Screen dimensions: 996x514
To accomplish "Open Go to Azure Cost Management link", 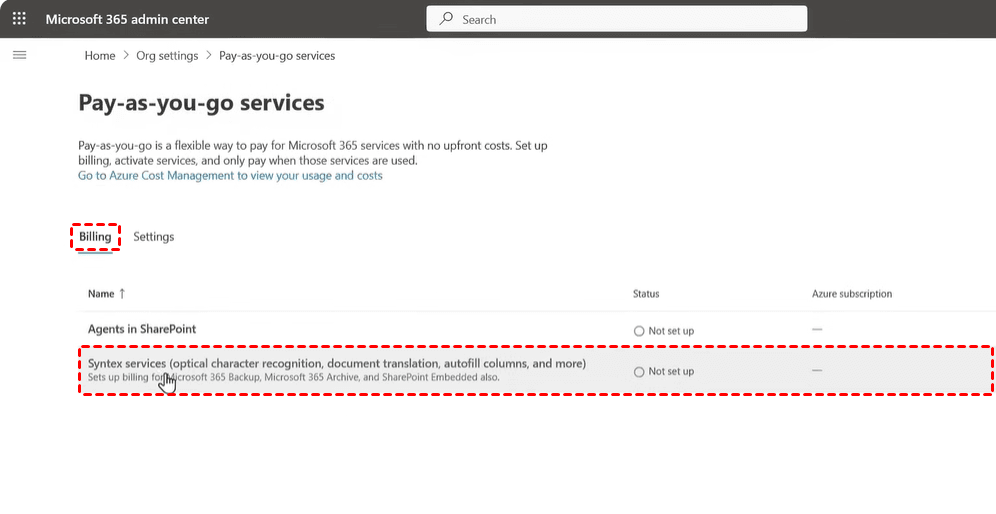I will 230,175.
